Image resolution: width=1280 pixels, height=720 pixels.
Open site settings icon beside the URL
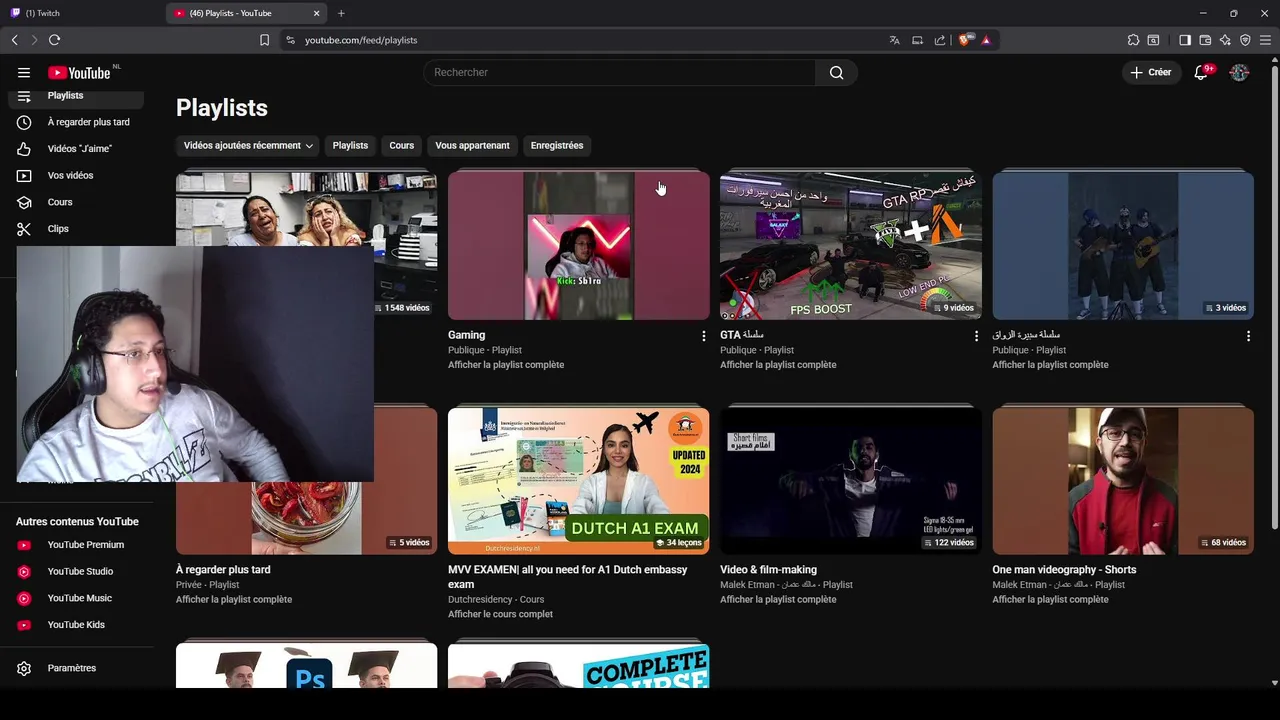coord(290,40)
